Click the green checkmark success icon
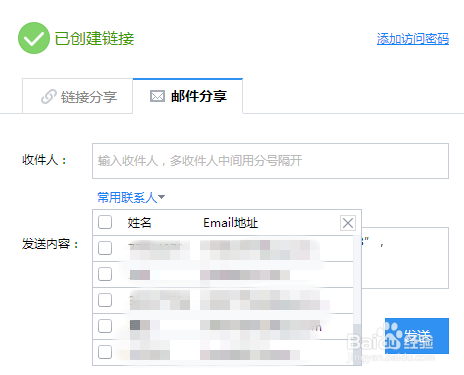 click(x=34, y=38)
